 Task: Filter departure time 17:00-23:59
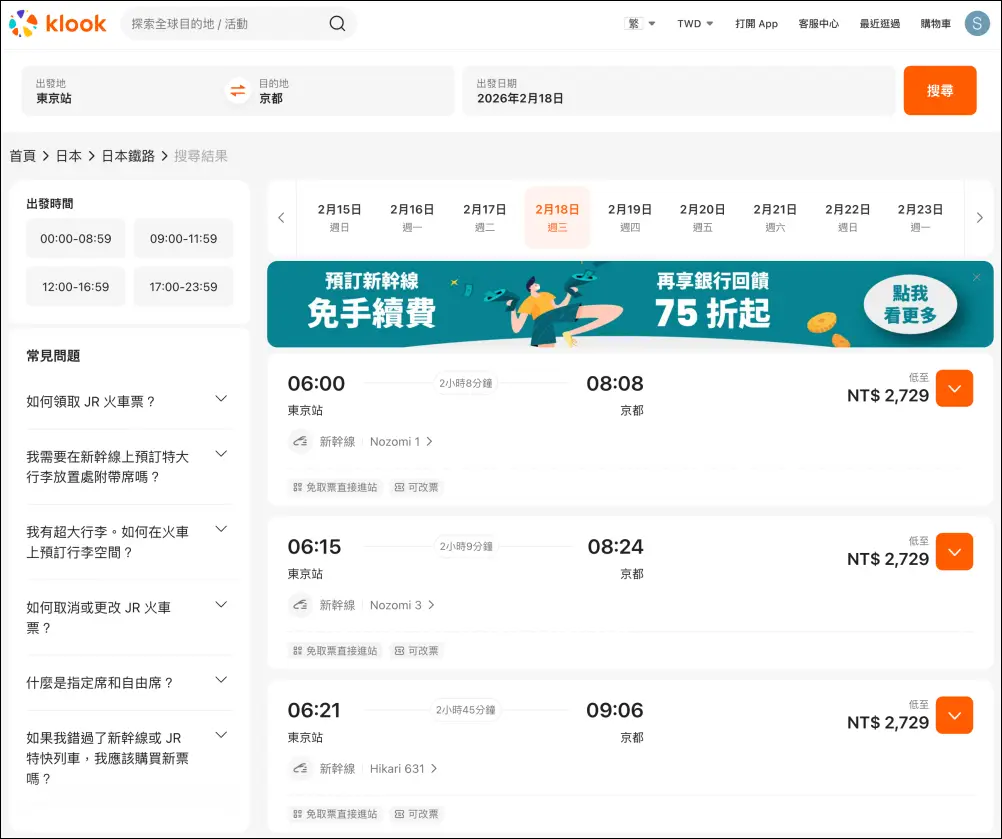tap(183, 287)
